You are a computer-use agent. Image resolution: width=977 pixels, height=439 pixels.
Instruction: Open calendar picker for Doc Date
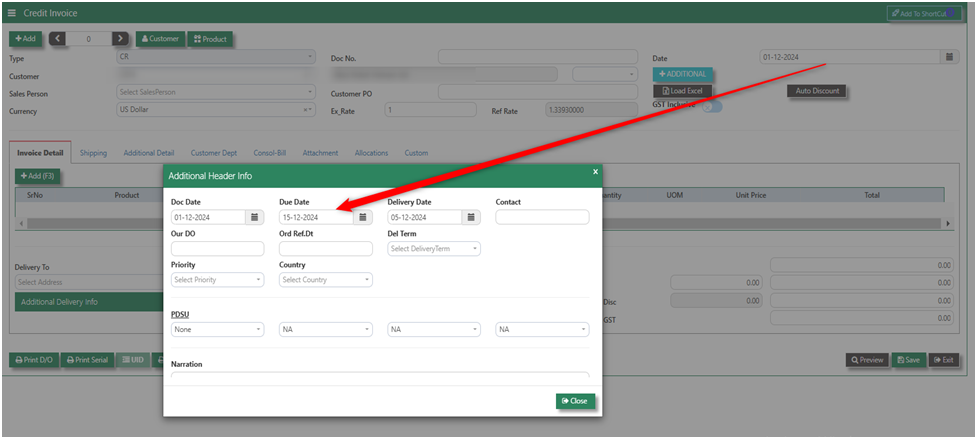(255, 217)
